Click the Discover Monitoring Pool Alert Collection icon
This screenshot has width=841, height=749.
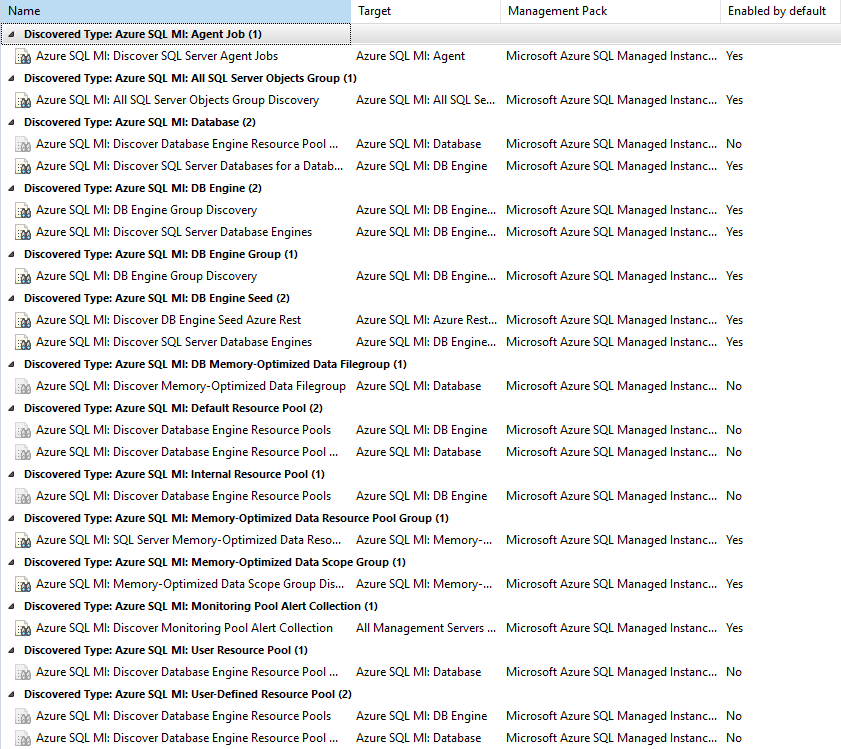tap(23, 628)
